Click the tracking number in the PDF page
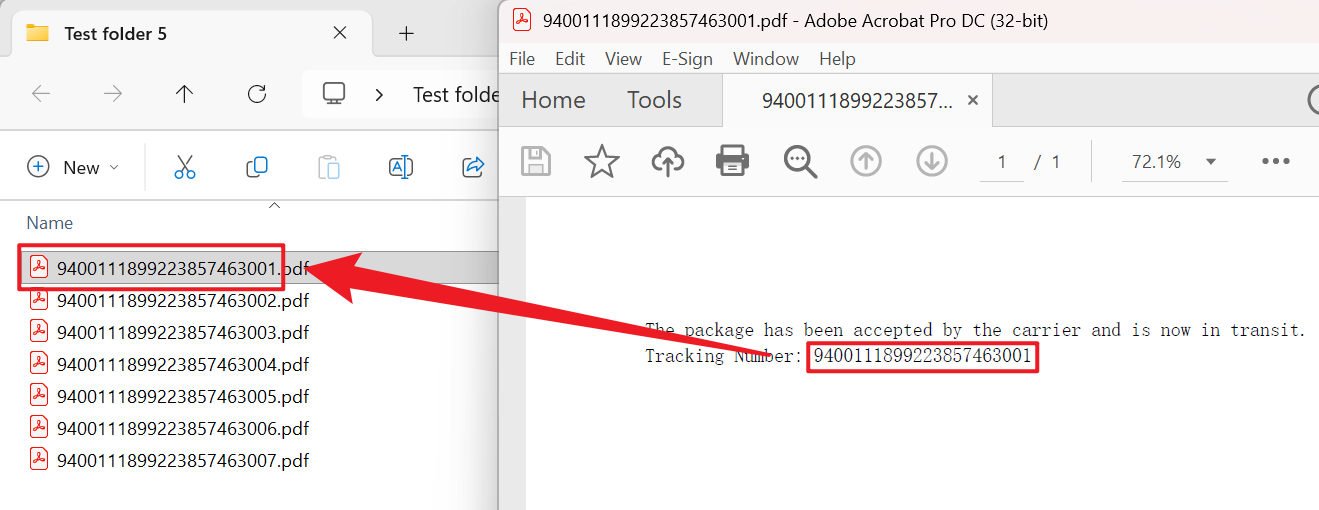Viewport: 1319px width, 510px height. (x=922, y=356)
